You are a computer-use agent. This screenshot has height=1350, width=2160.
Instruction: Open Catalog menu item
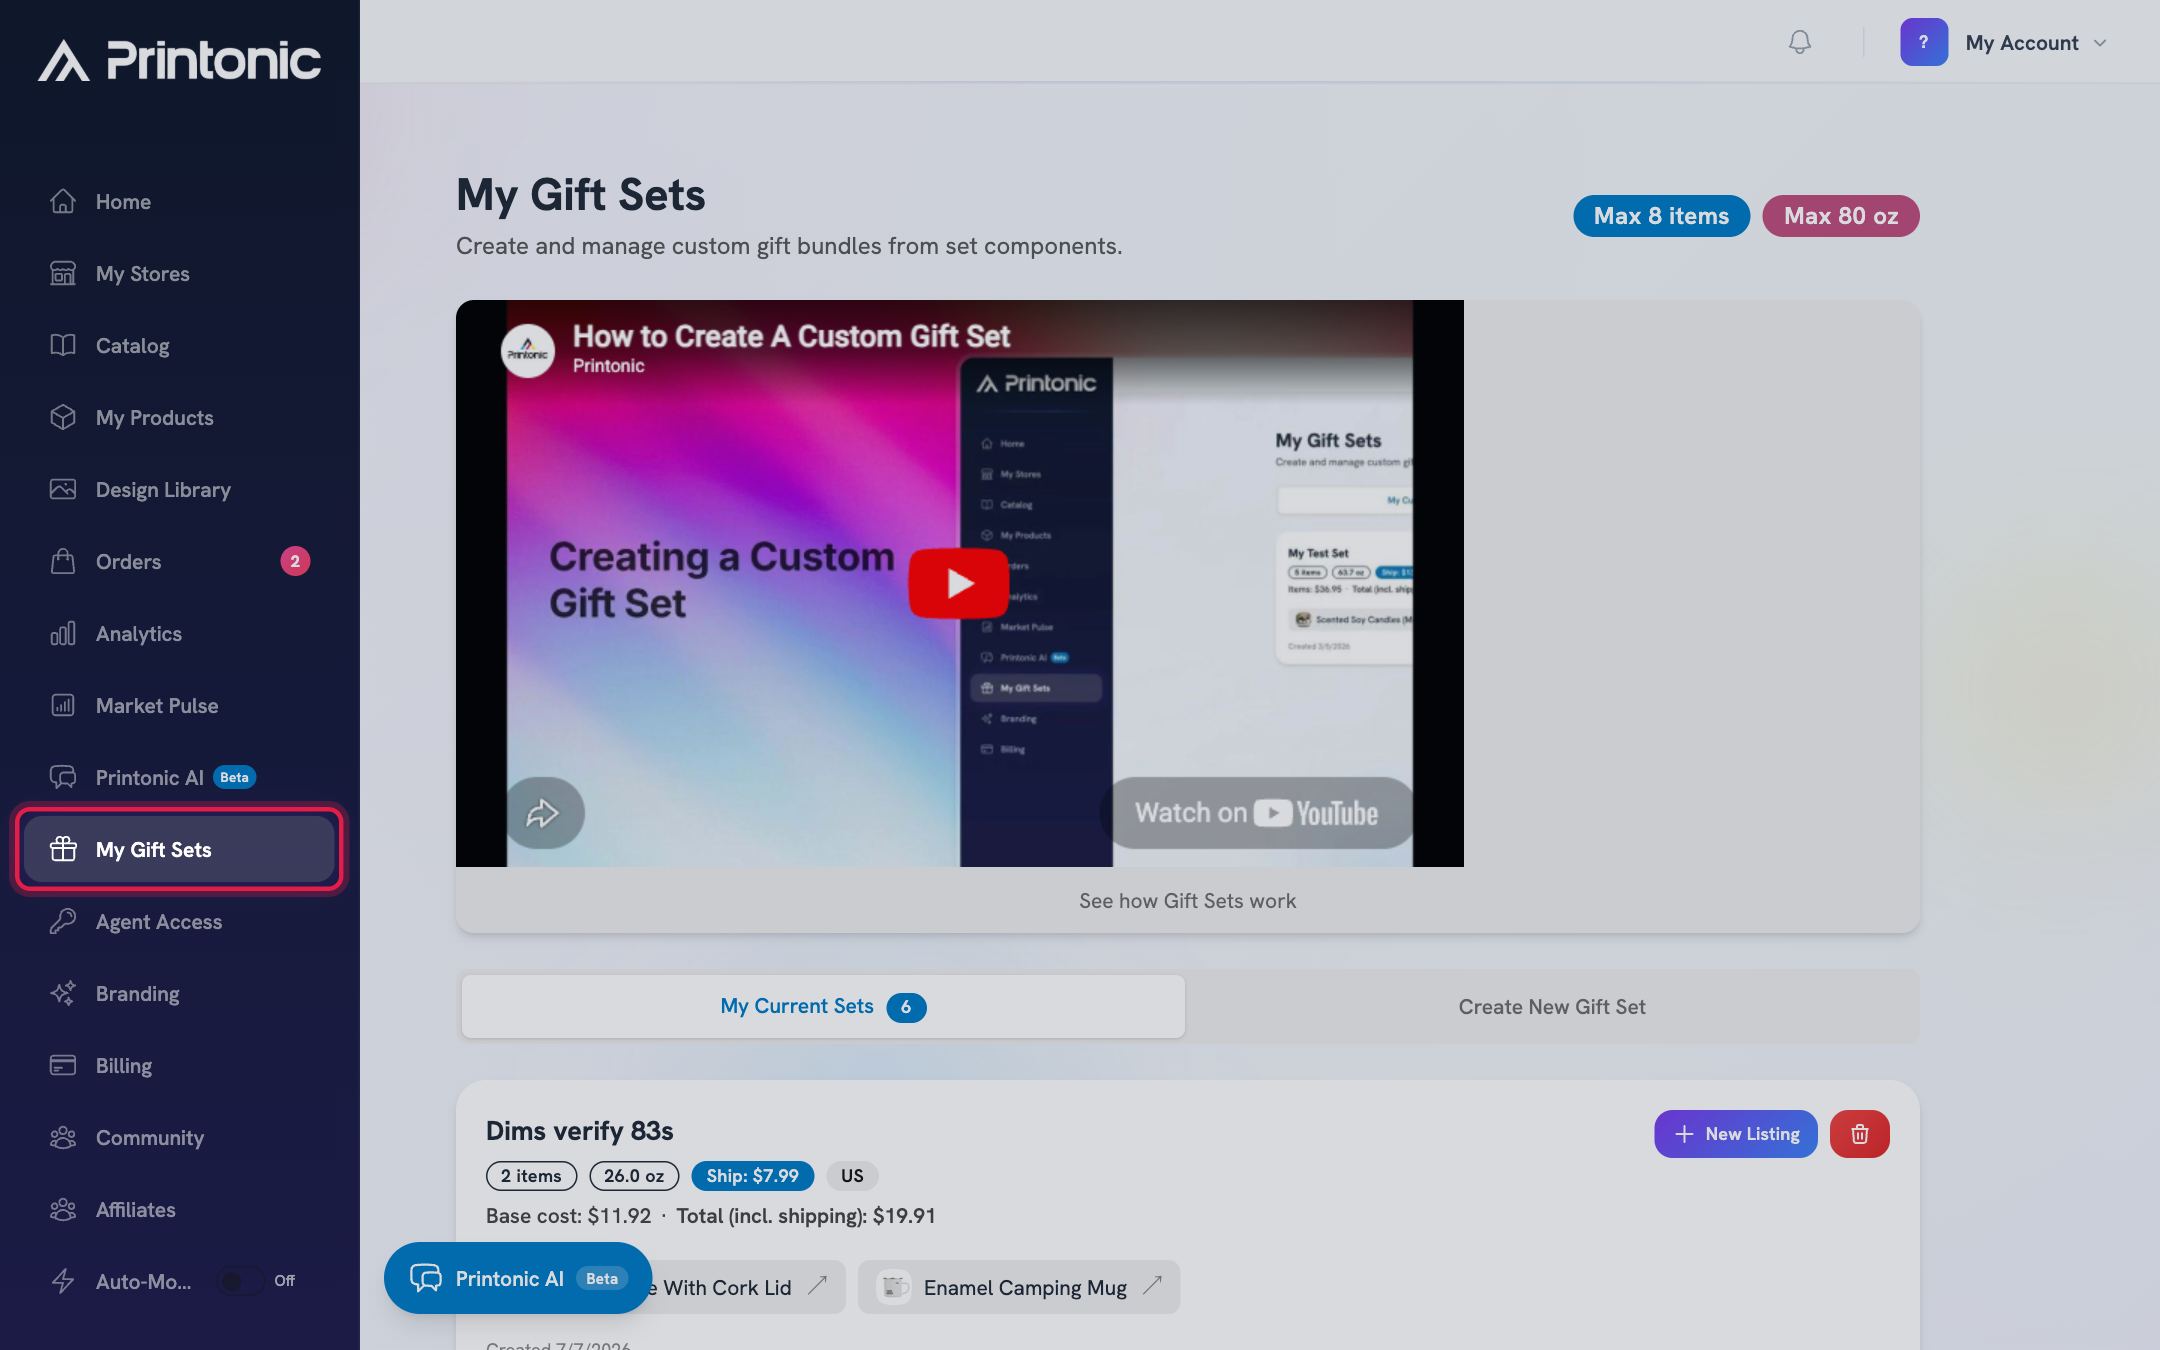[179, 345]
